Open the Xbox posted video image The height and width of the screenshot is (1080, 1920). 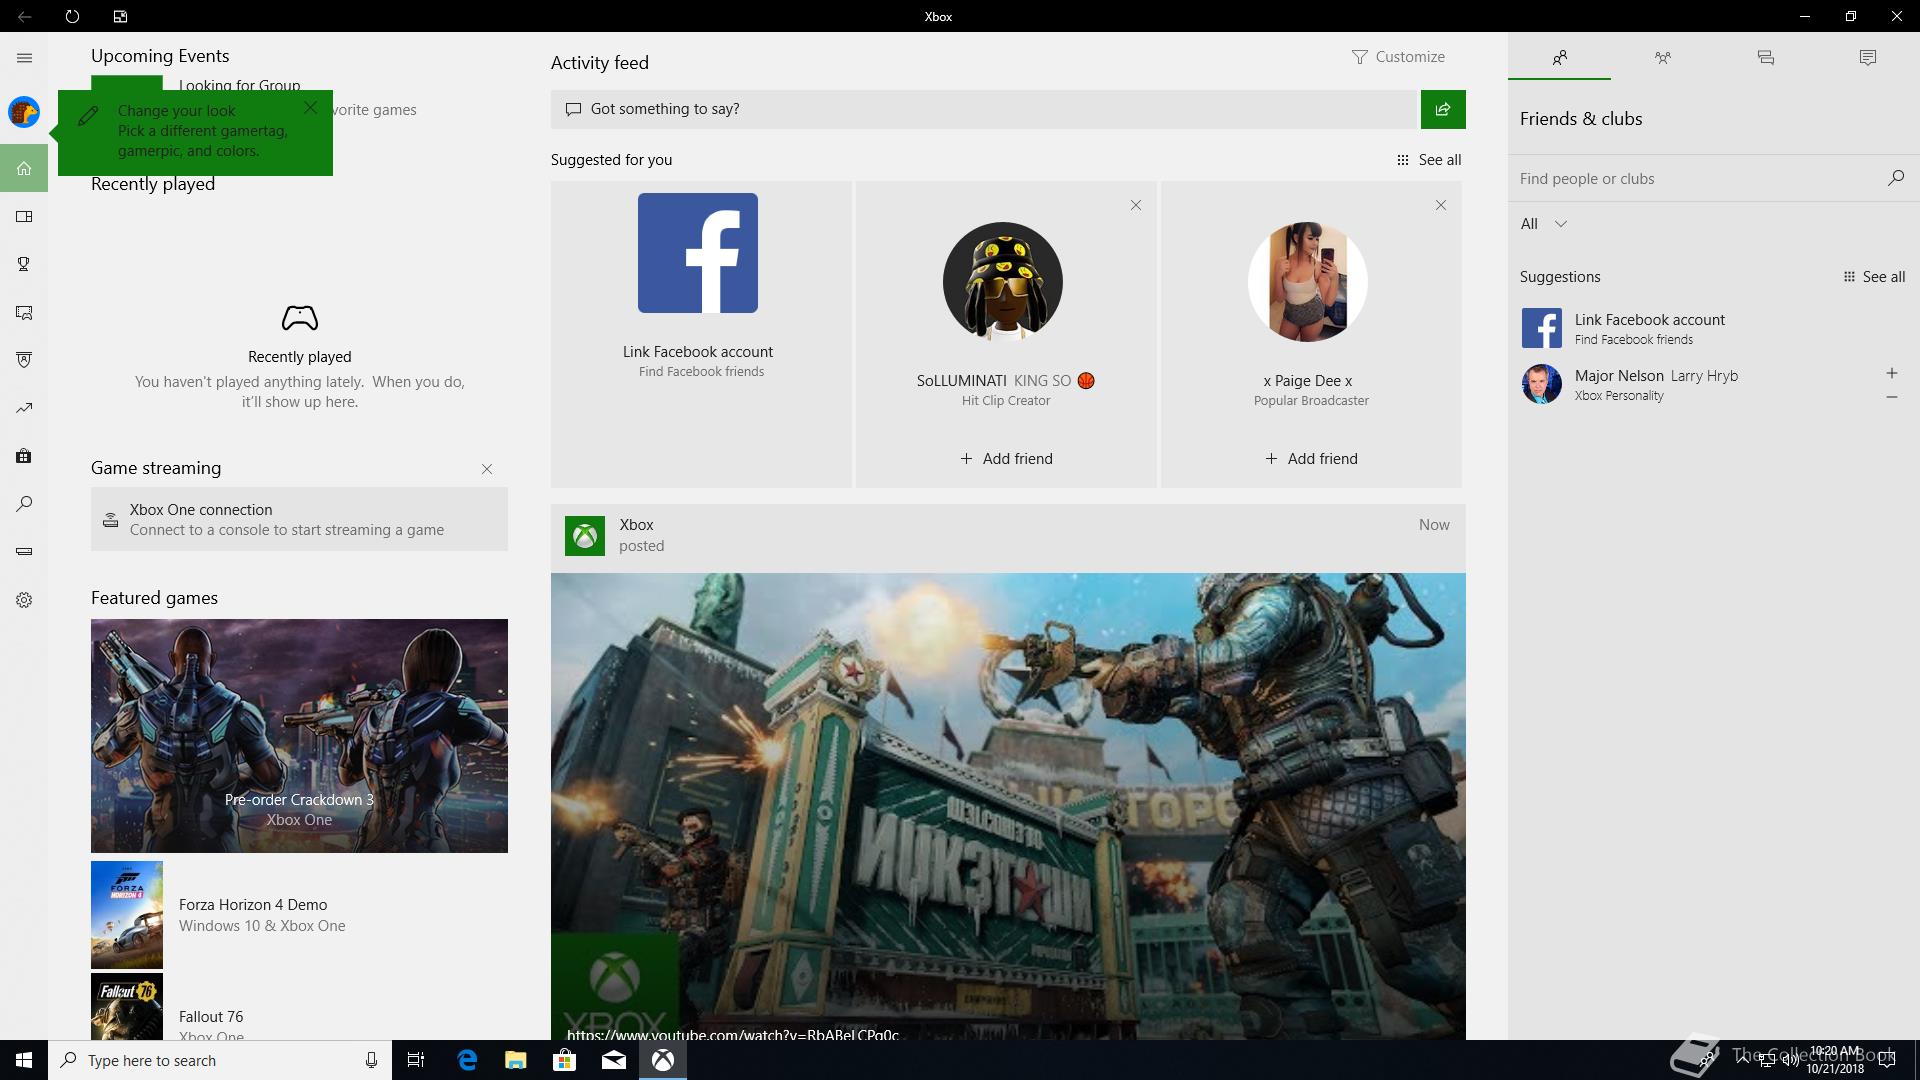(1008, 806)
